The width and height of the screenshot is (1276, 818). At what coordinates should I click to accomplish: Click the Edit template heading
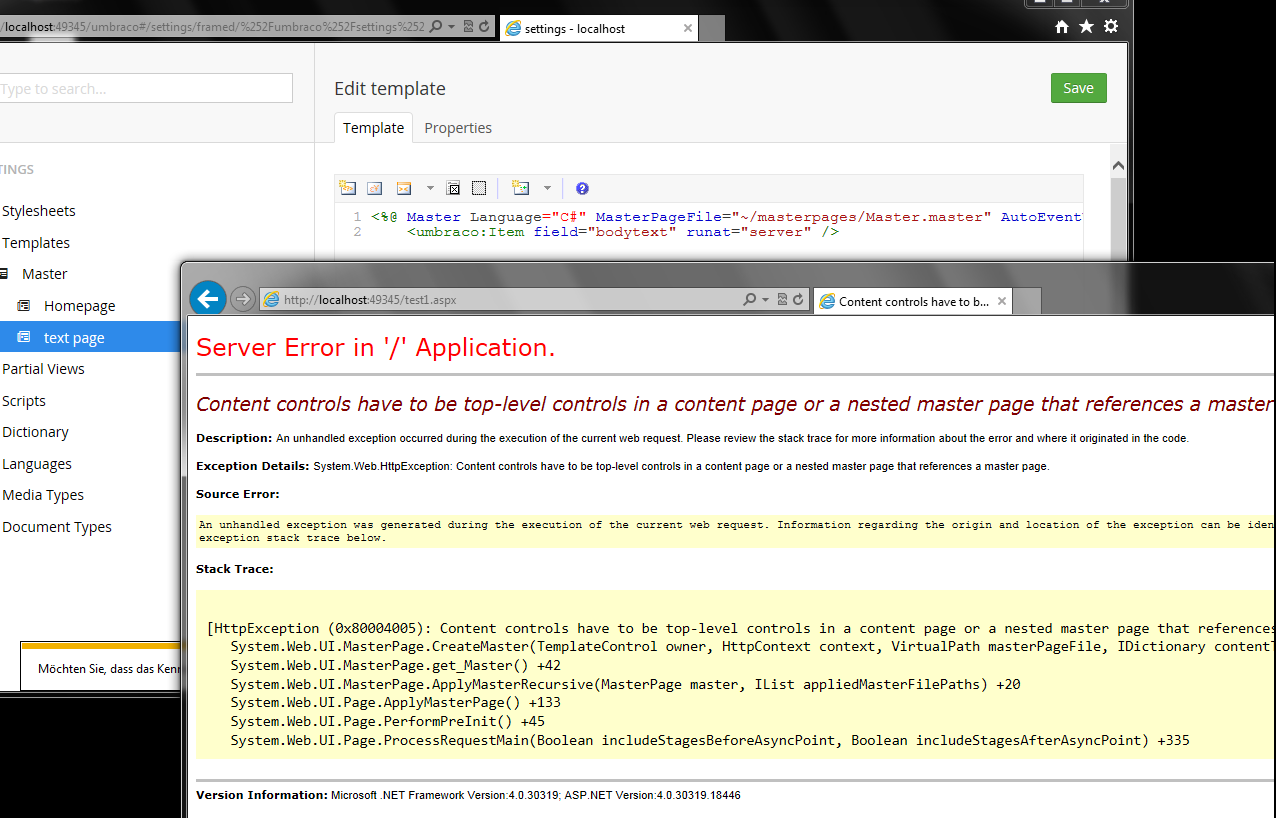coord(390,88)
